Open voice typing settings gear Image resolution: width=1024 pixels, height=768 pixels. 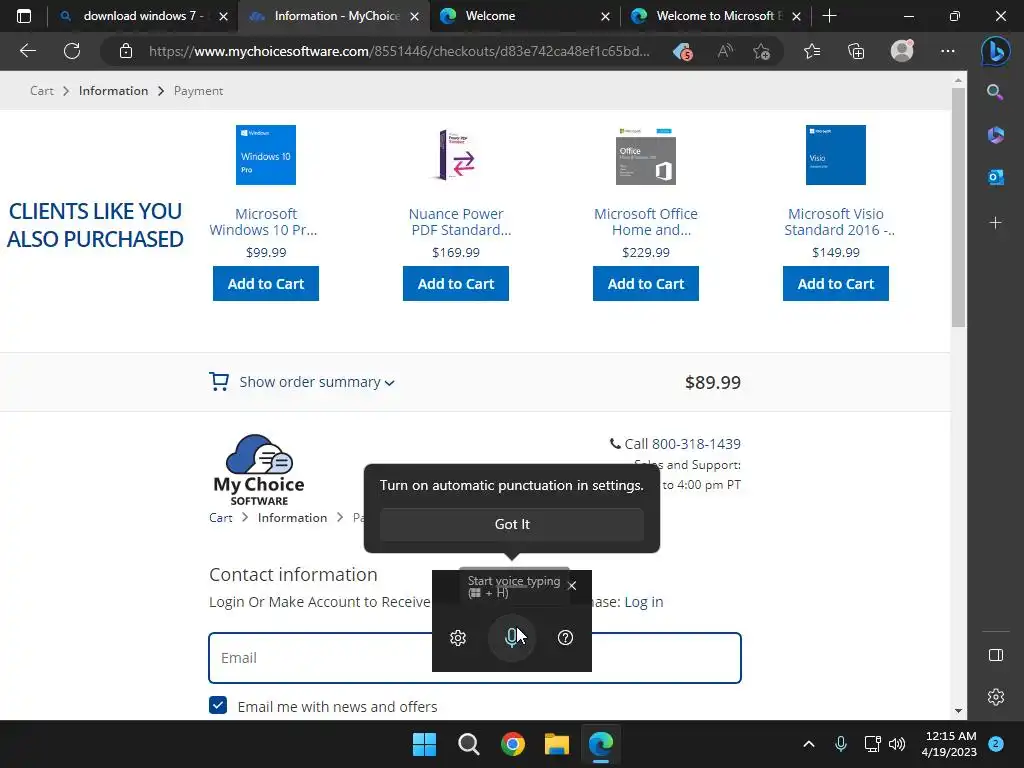(458, 637)
